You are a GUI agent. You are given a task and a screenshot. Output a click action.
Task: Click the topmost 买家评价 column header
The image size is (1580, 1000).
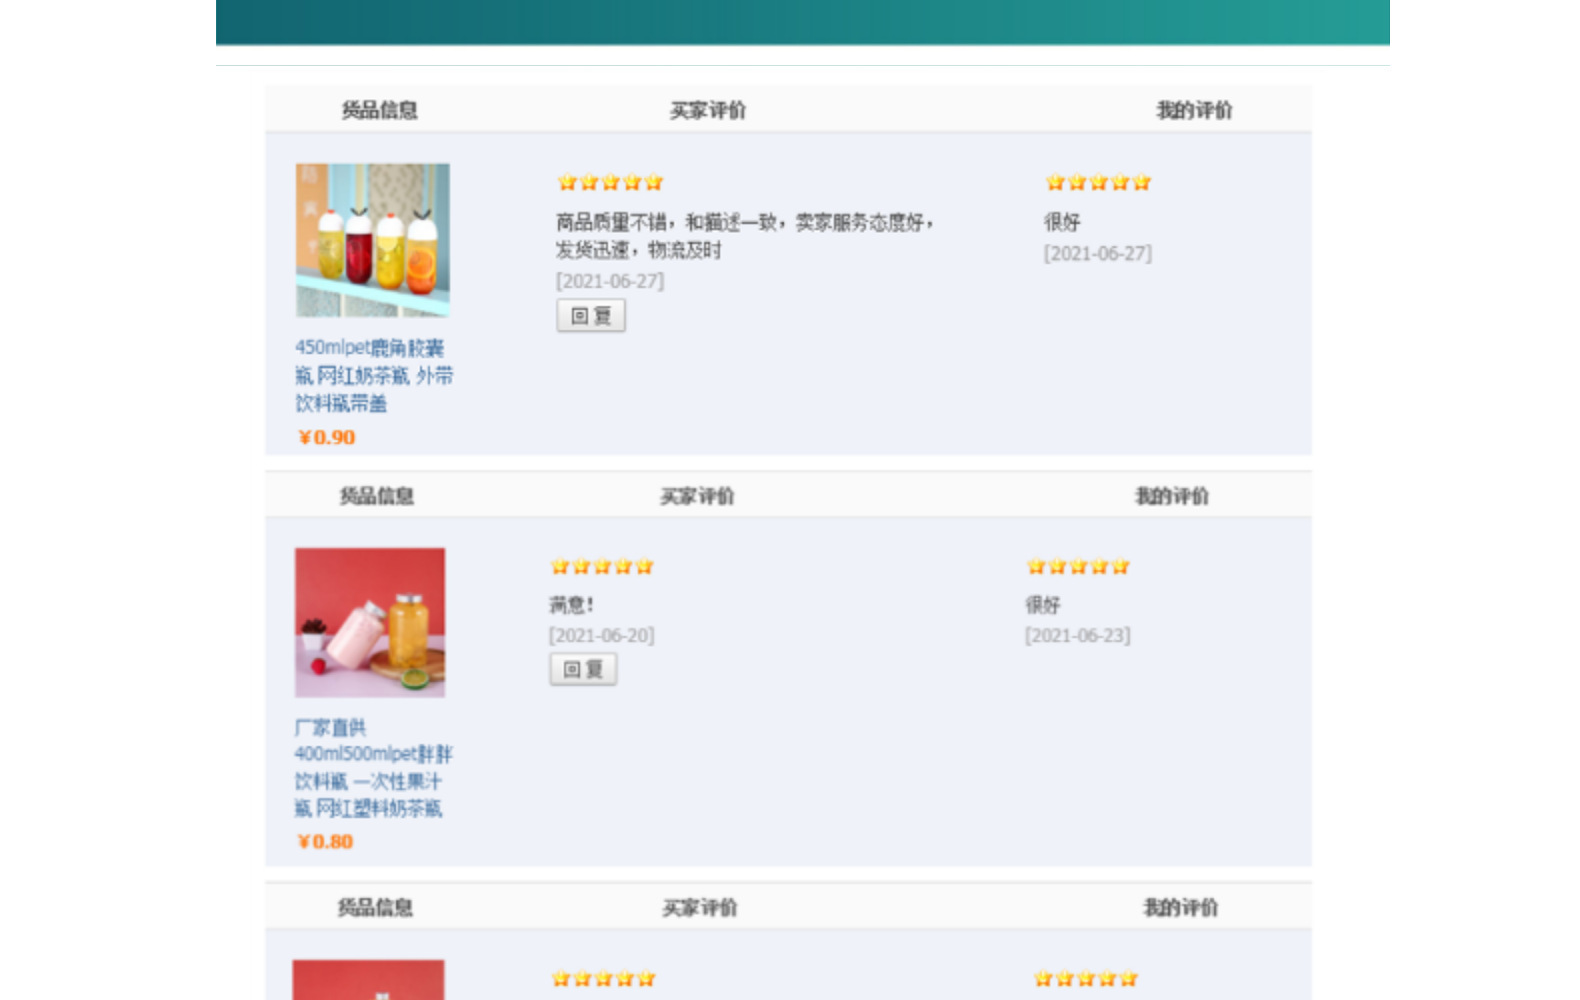pos(707,110)
